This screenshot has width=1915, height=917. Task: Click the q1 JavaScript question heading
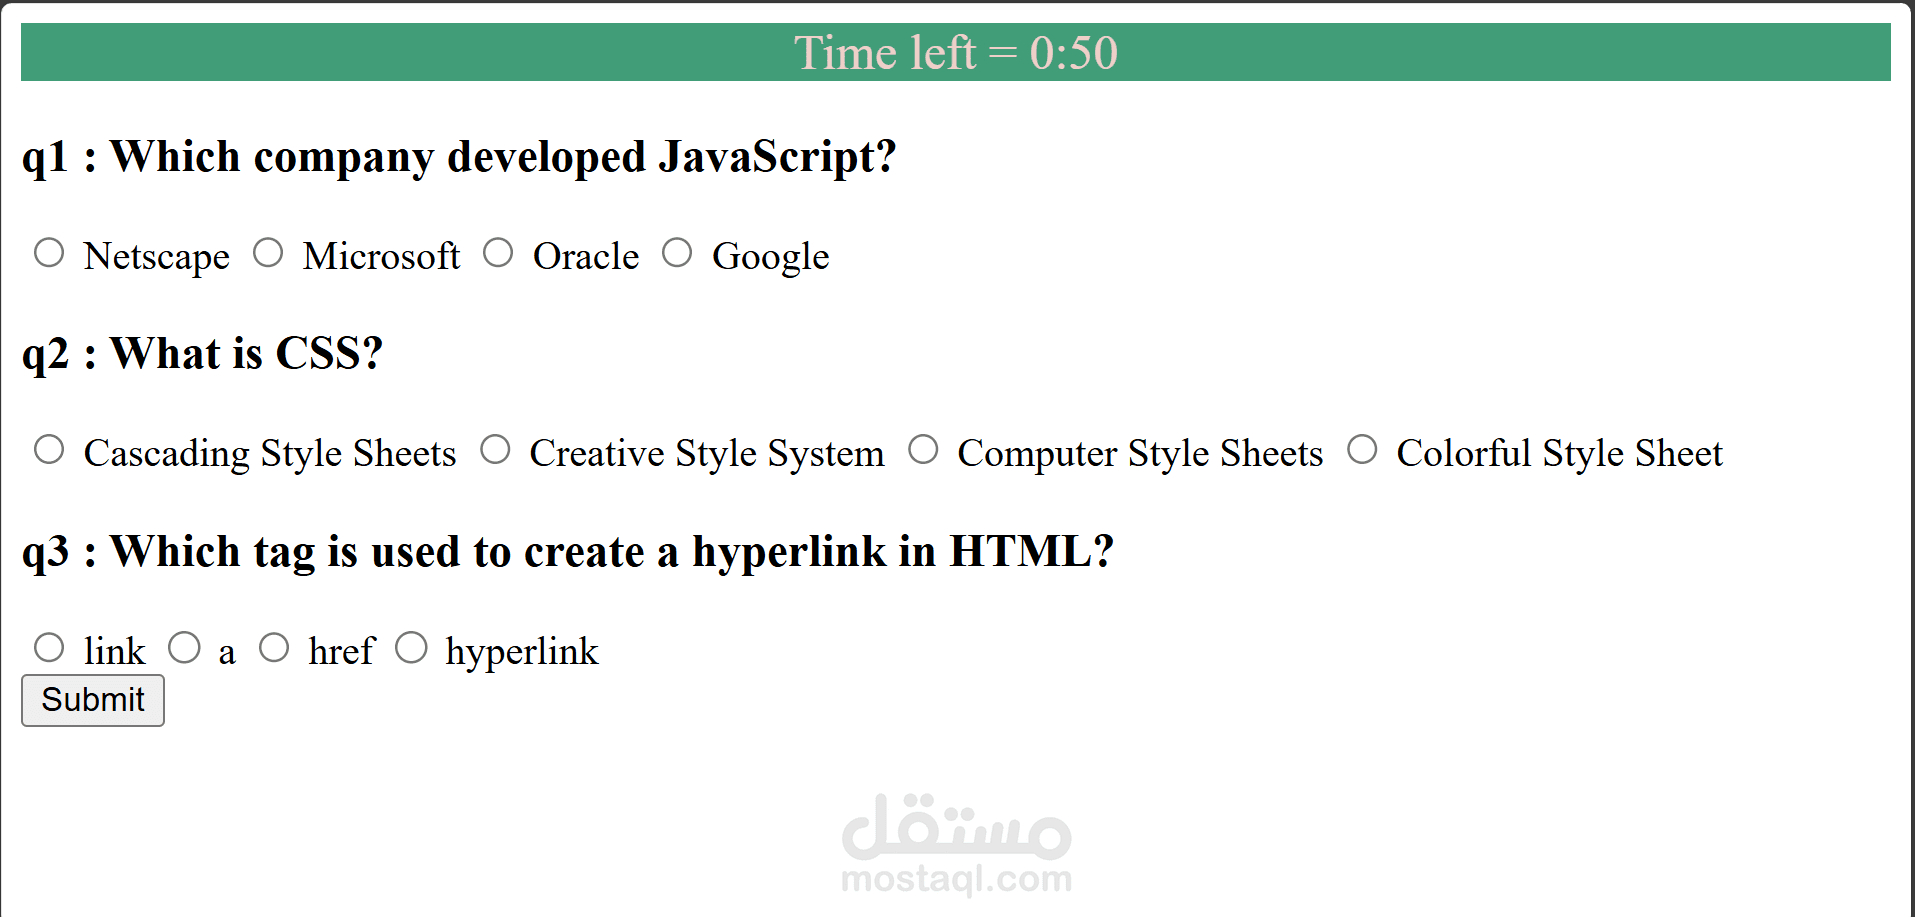coord(459,157)
